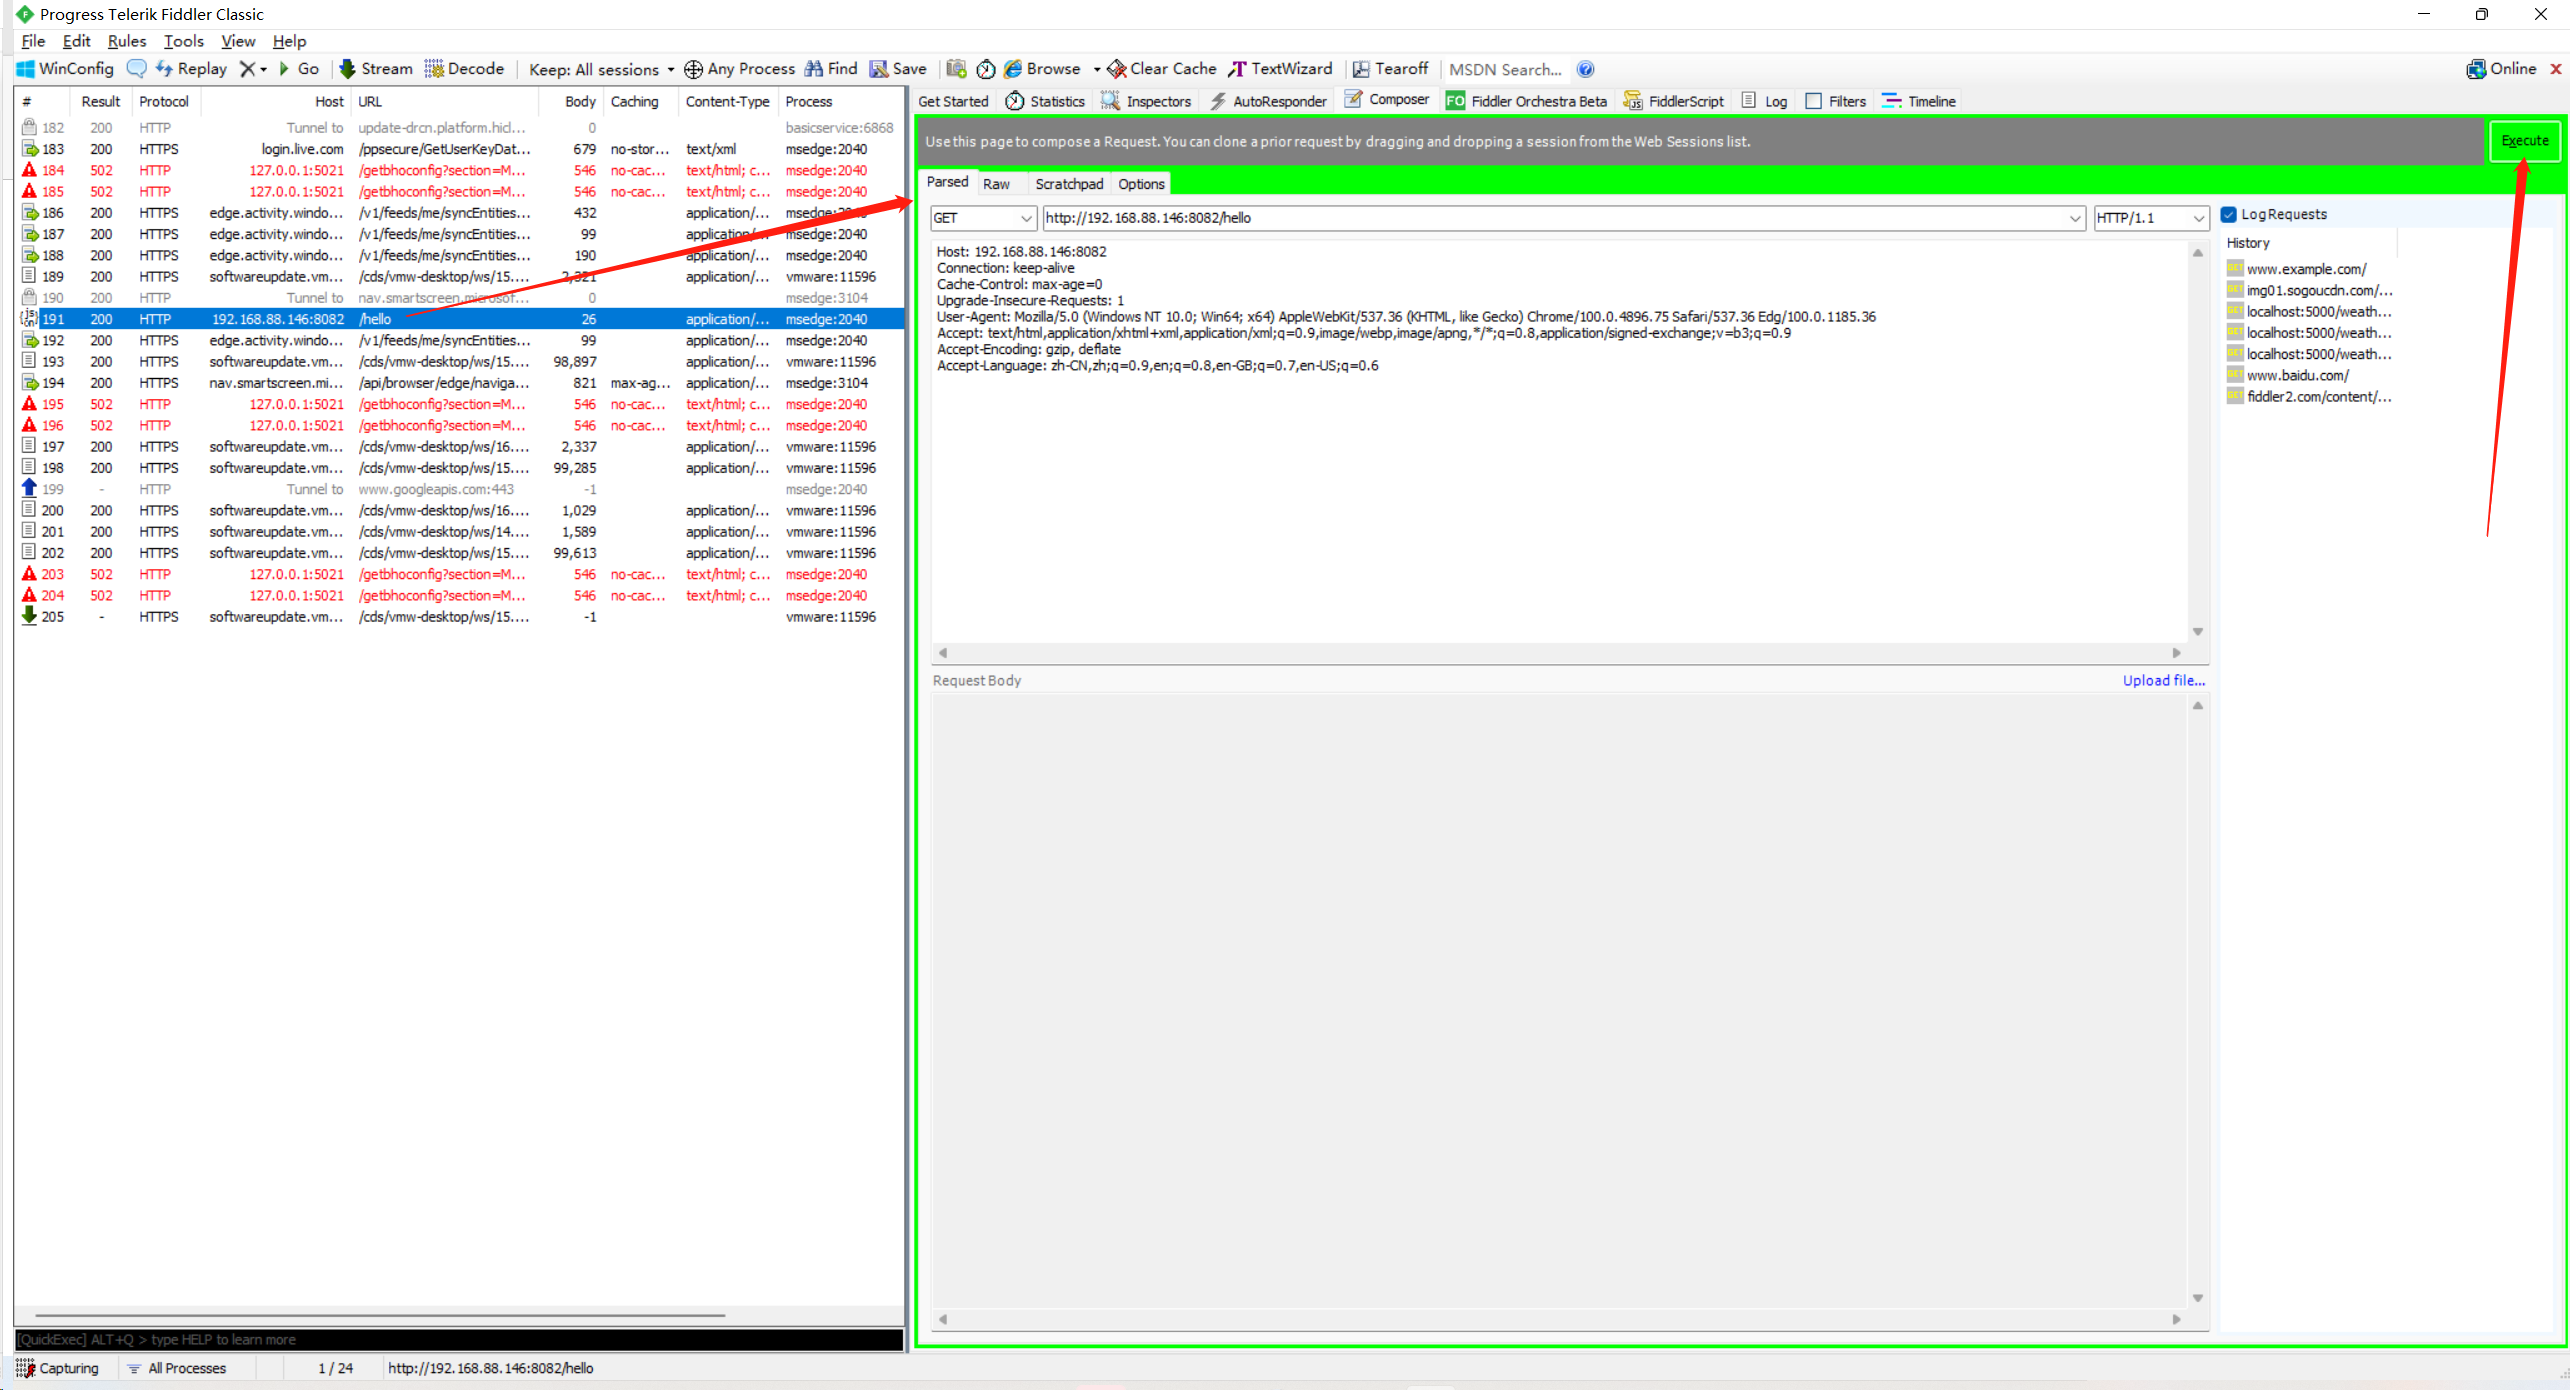Click the All Processes filter in status bar

pyautogui.click(x=177, y=1368)
